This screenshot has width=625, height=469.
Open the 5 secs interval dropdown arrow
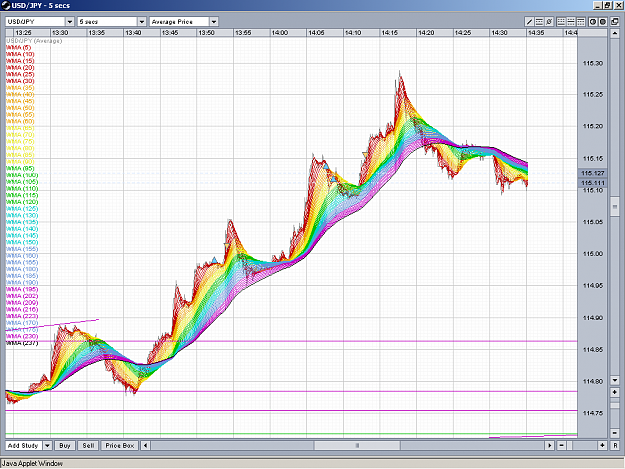pyautogui.click(x=142, y=22)
